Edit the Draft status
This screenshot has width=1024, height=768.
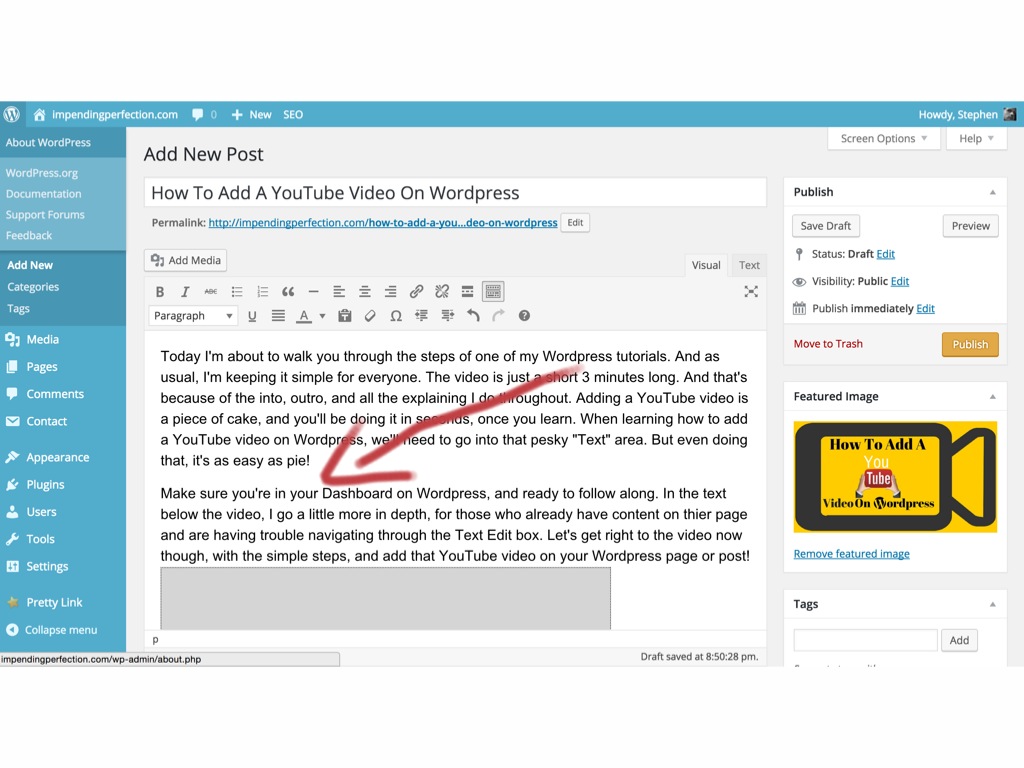point(886,254)
